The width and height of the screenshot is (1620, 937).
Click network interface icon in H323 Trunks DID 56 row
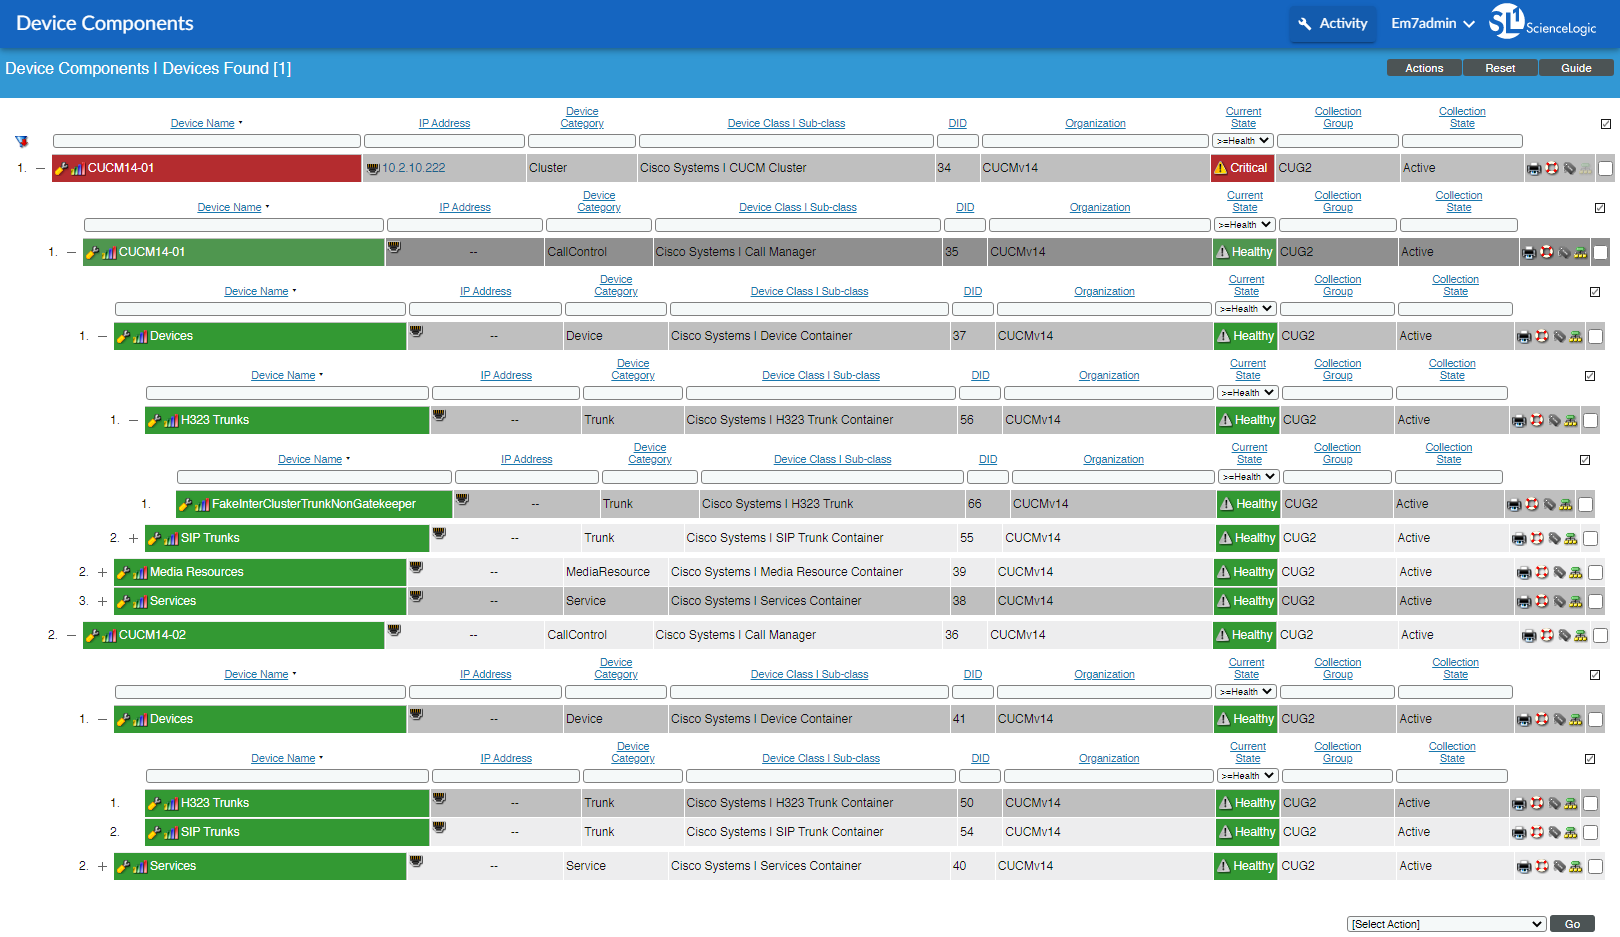[x=439, y=415]
